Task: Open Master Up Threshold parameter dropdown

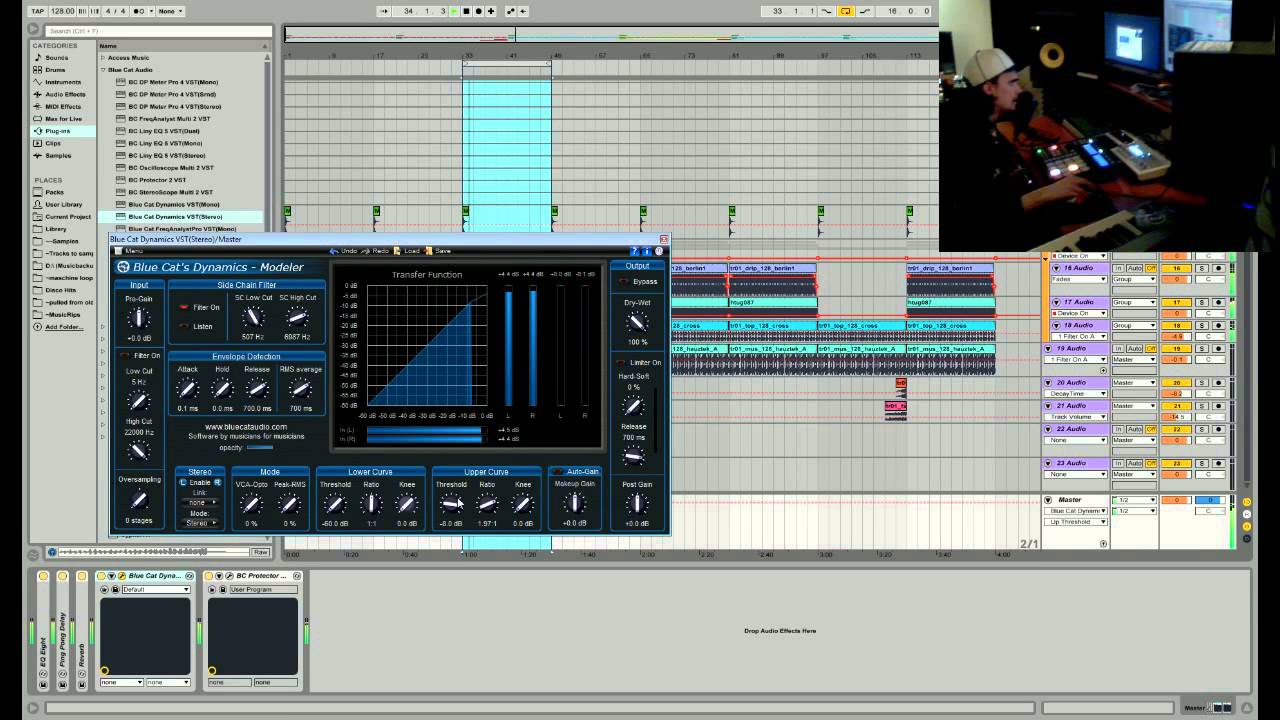Action: click(x=1078, y=522)
